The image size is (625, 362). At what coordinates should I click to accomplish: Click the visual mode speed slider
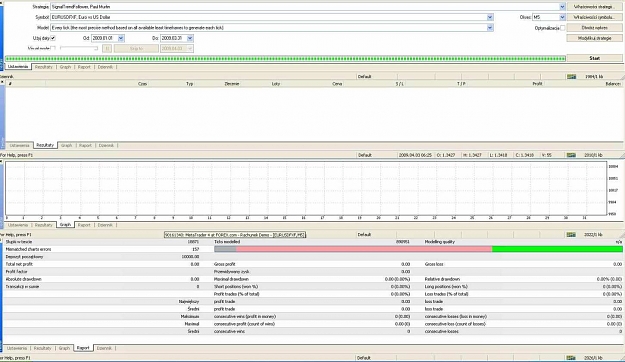pyautogui.click(x=79, y=48)
